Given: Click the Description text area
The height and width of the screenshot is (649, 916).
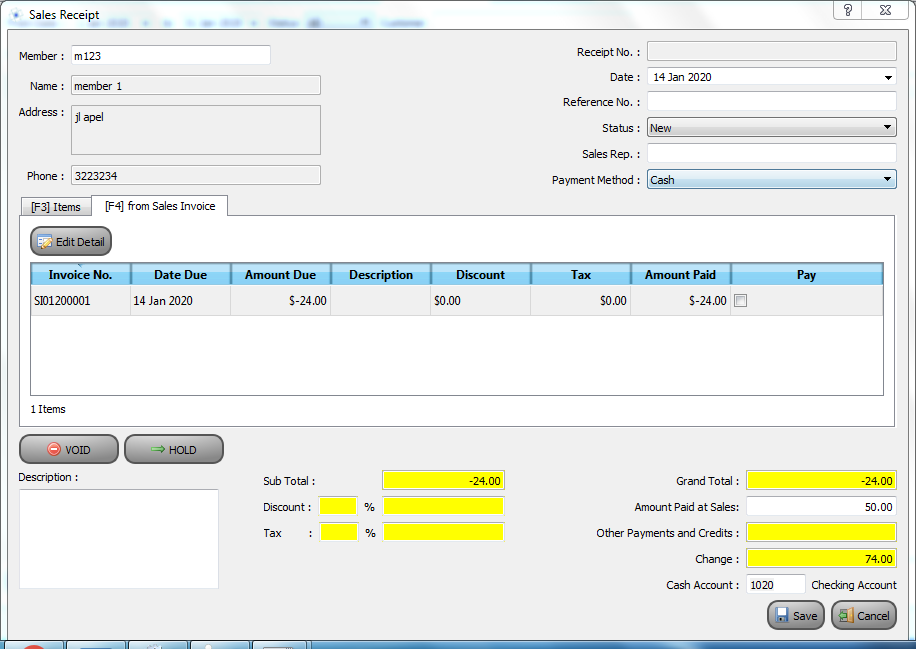Looking at the screenshot, I should pyautogui.click(x=118, y=538).
